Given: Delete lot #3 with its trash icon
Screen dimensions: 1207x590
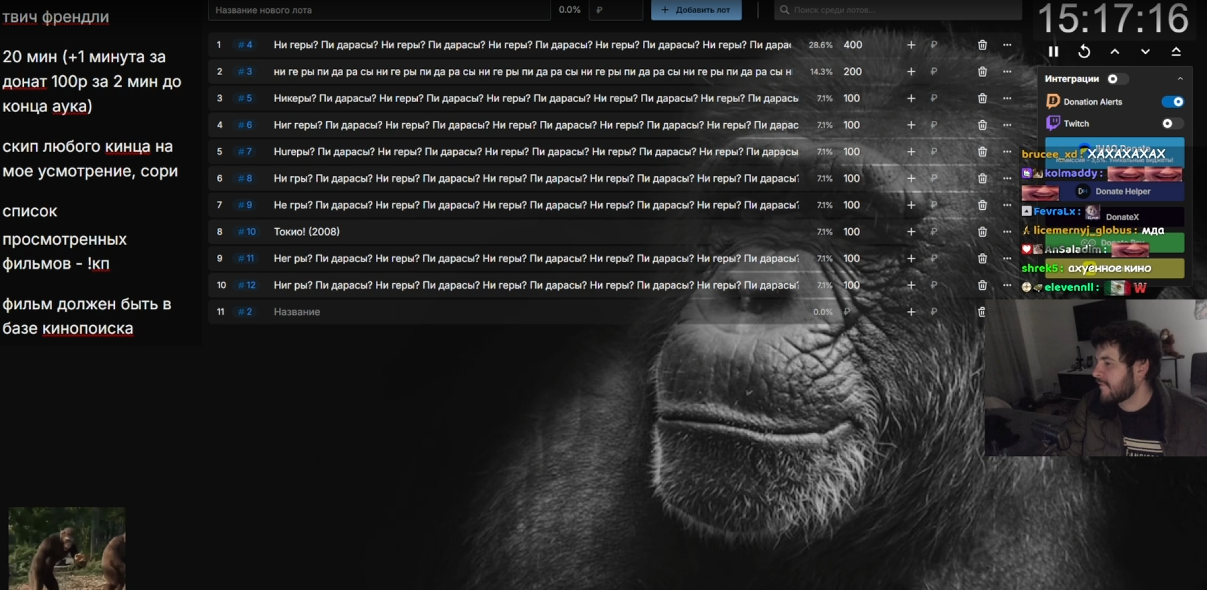Looking at the screenshot, I should point(982,72).
